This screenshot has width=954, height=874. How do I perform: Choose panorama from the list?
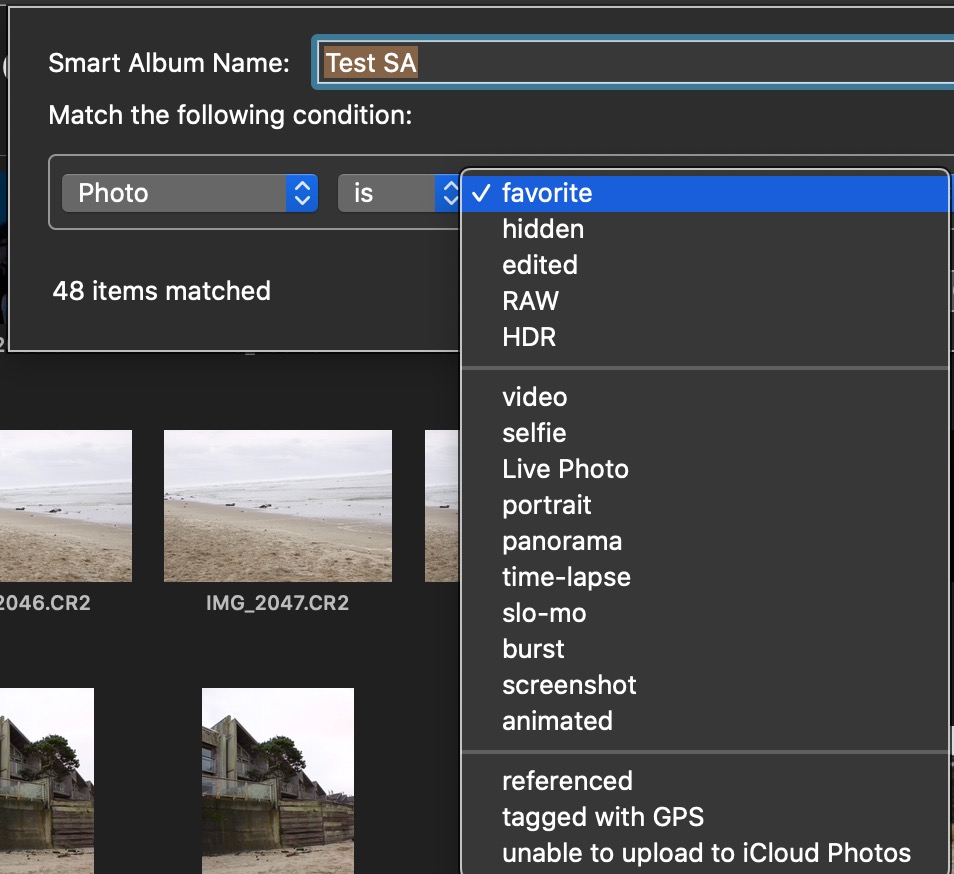(x=562, y=541)
